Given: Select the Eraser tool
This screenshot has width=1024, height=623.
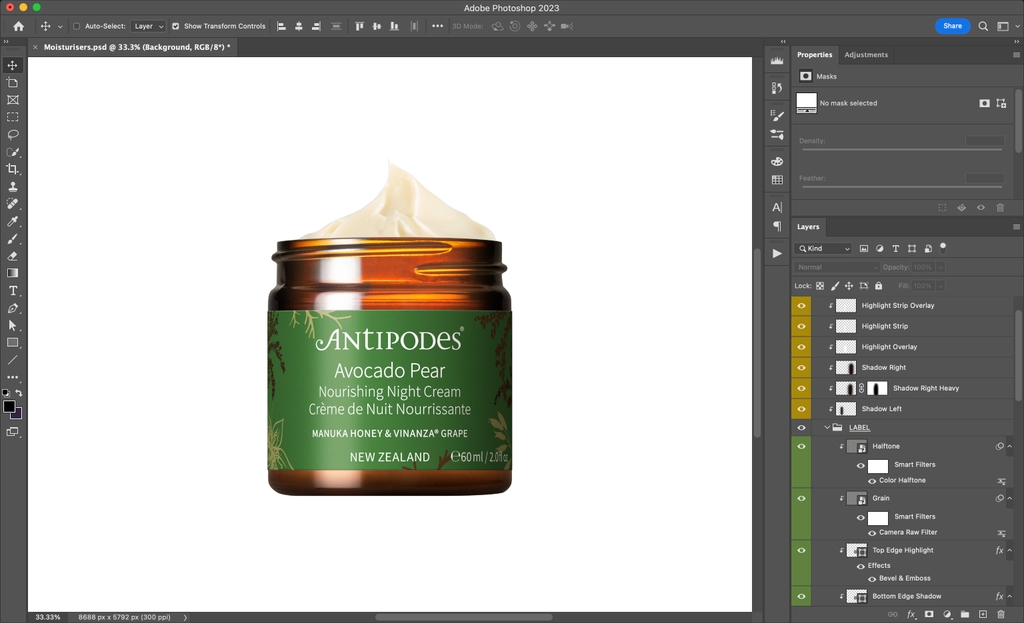Looking at the screenshot, I should click(12, 256).
